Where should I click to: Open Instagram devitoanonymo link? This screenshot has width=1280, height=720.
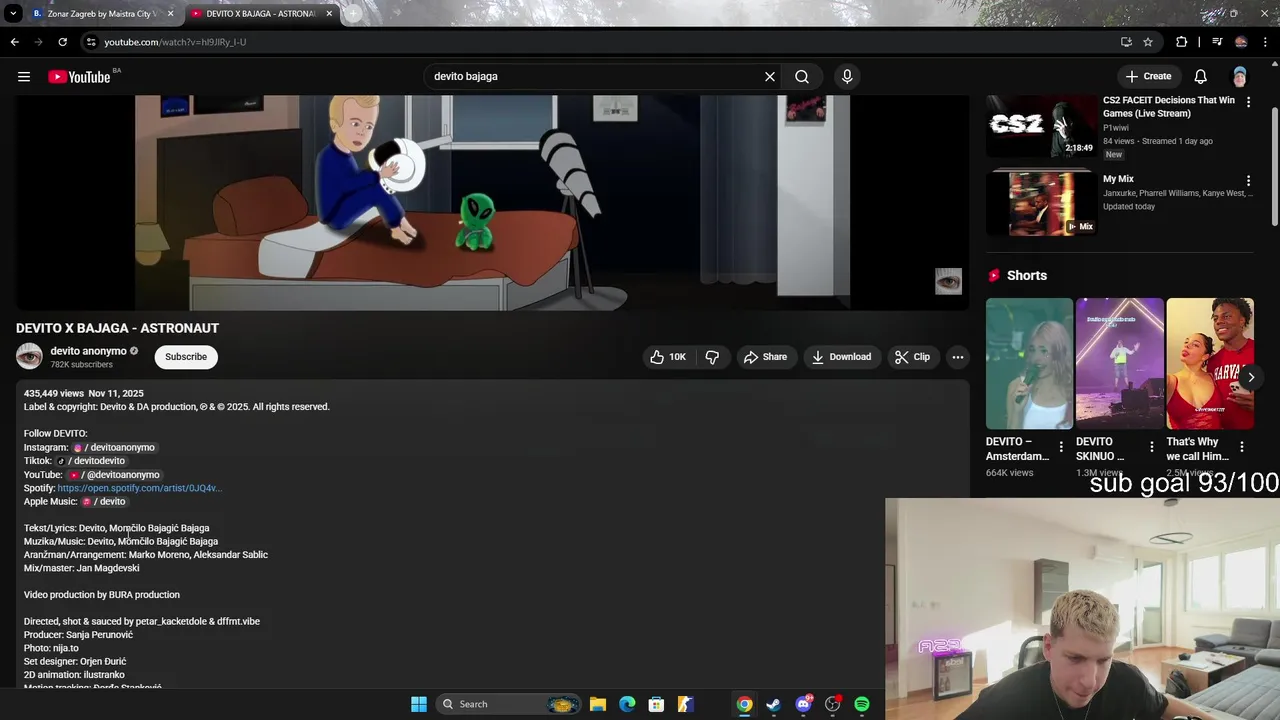pyautogui.click(x=114, y=447)
